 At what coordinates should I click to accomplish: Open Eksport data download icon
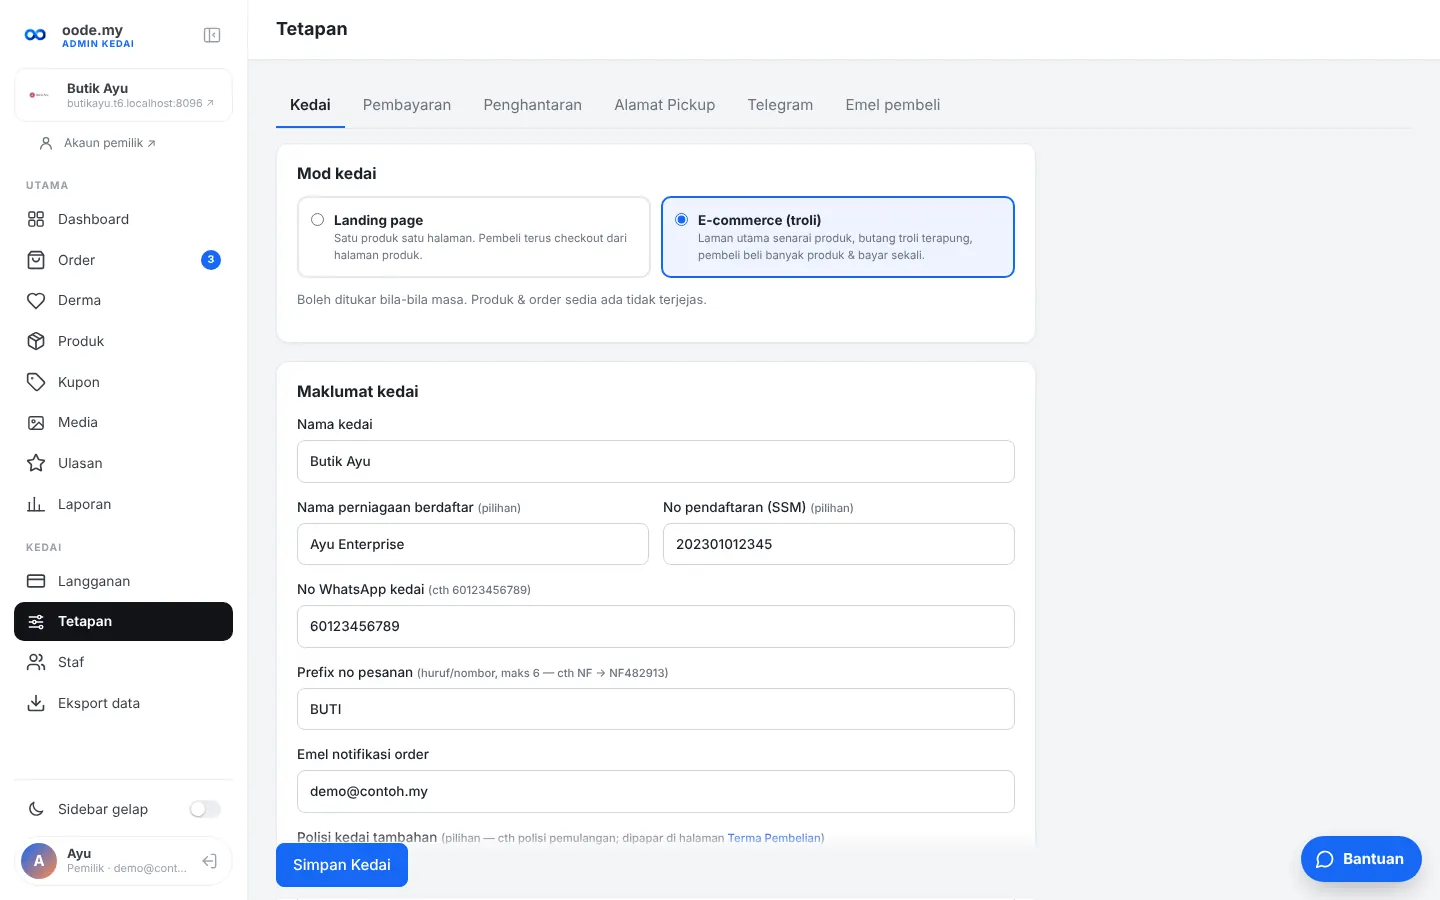coord(36,703)
